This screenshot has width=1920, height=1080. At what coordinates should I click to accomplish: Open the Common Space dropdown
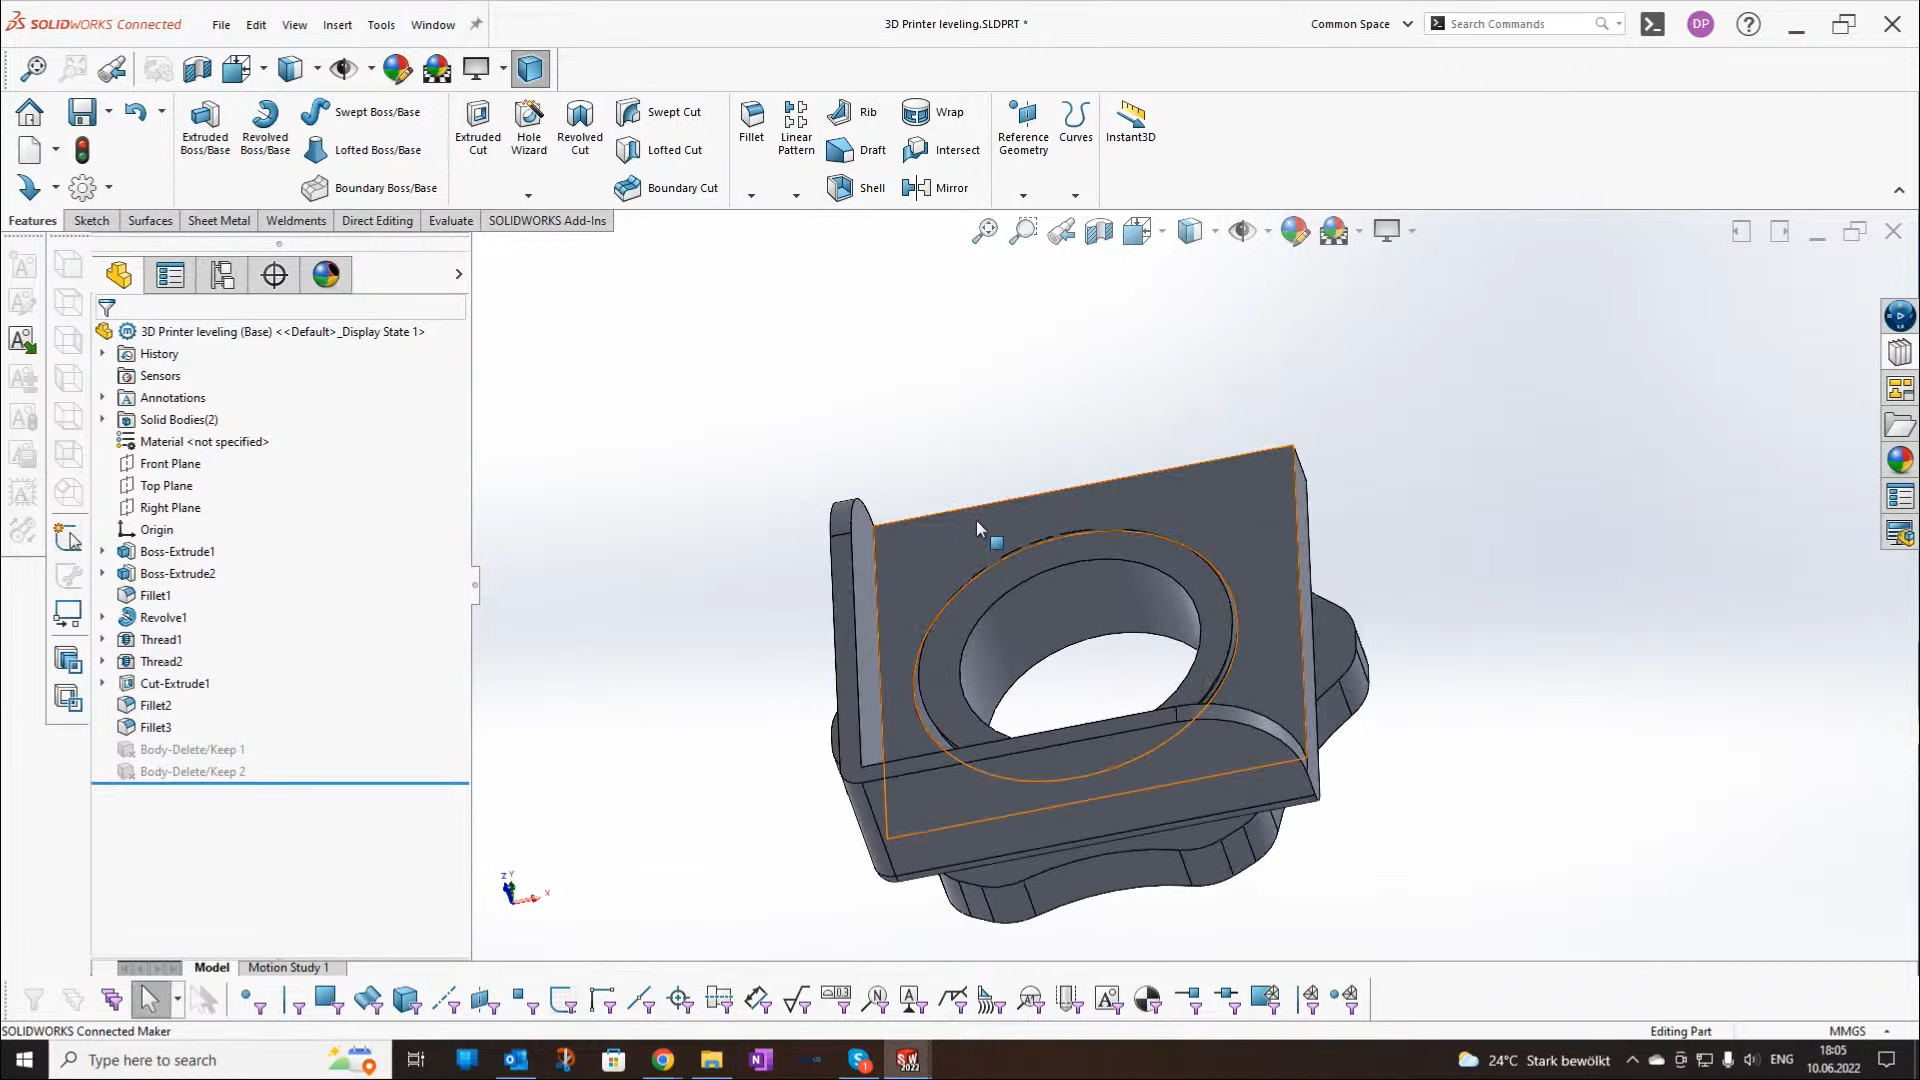(1407, 23)
